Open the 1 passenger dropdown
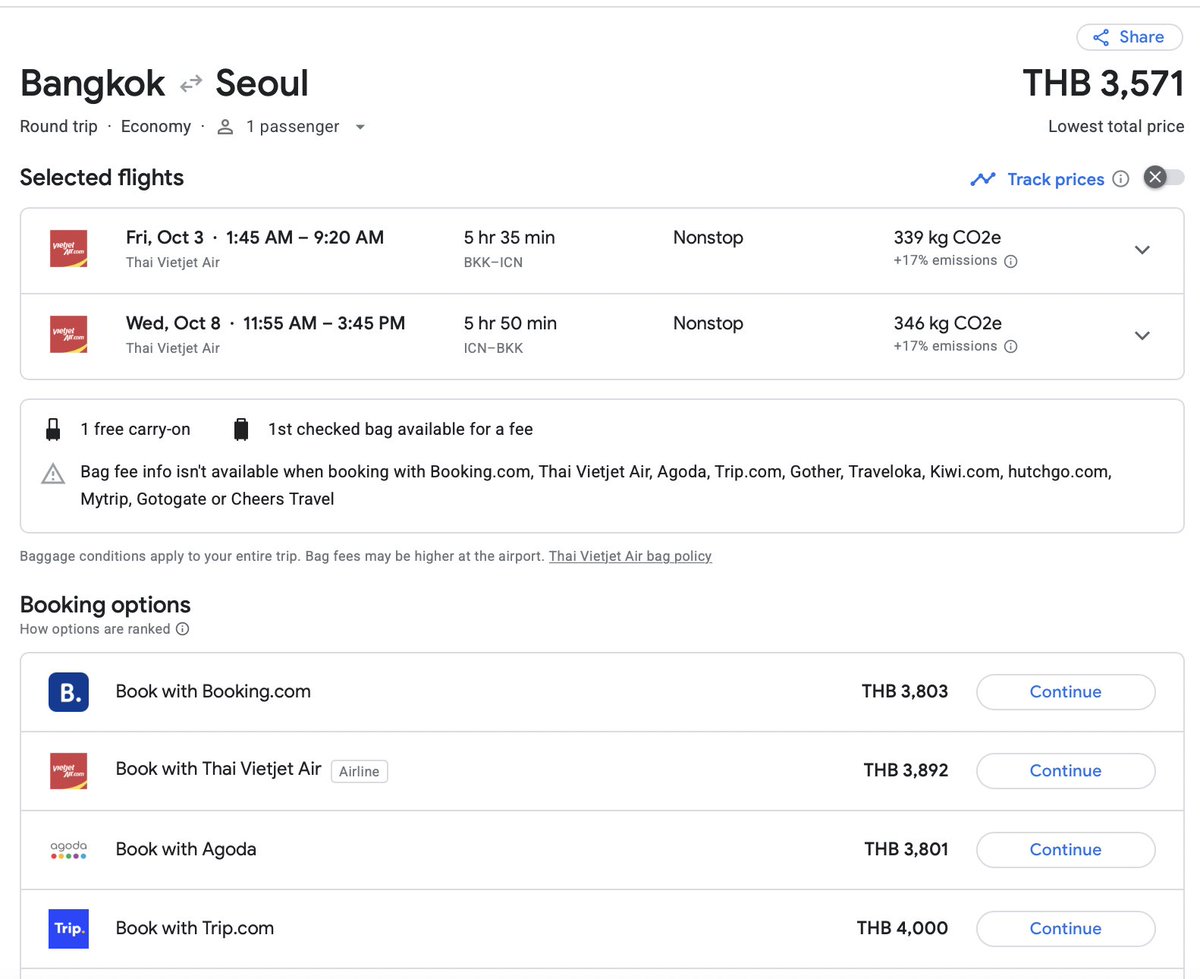This screenshot has height=979, width=1200. 360,127
